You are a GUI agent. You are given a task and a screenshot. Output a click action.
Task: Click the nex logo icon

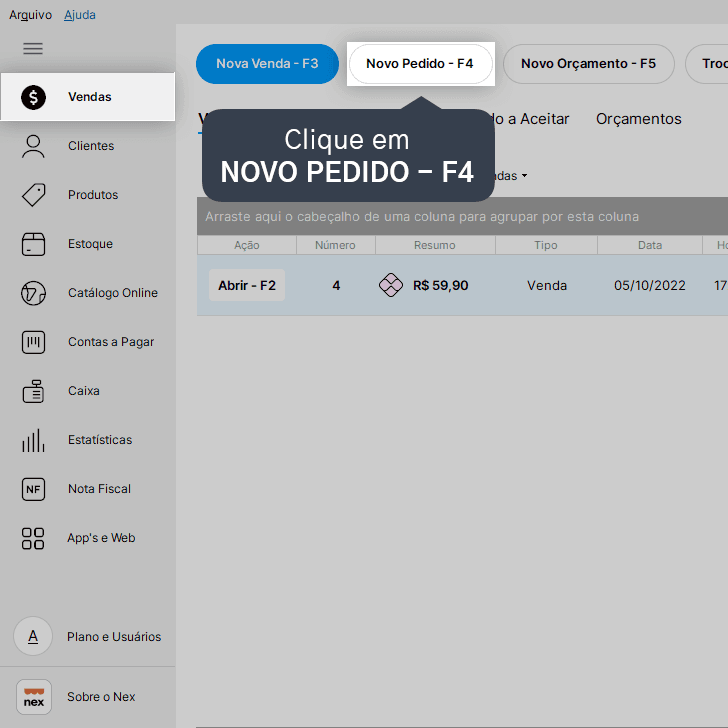[34, 697]
